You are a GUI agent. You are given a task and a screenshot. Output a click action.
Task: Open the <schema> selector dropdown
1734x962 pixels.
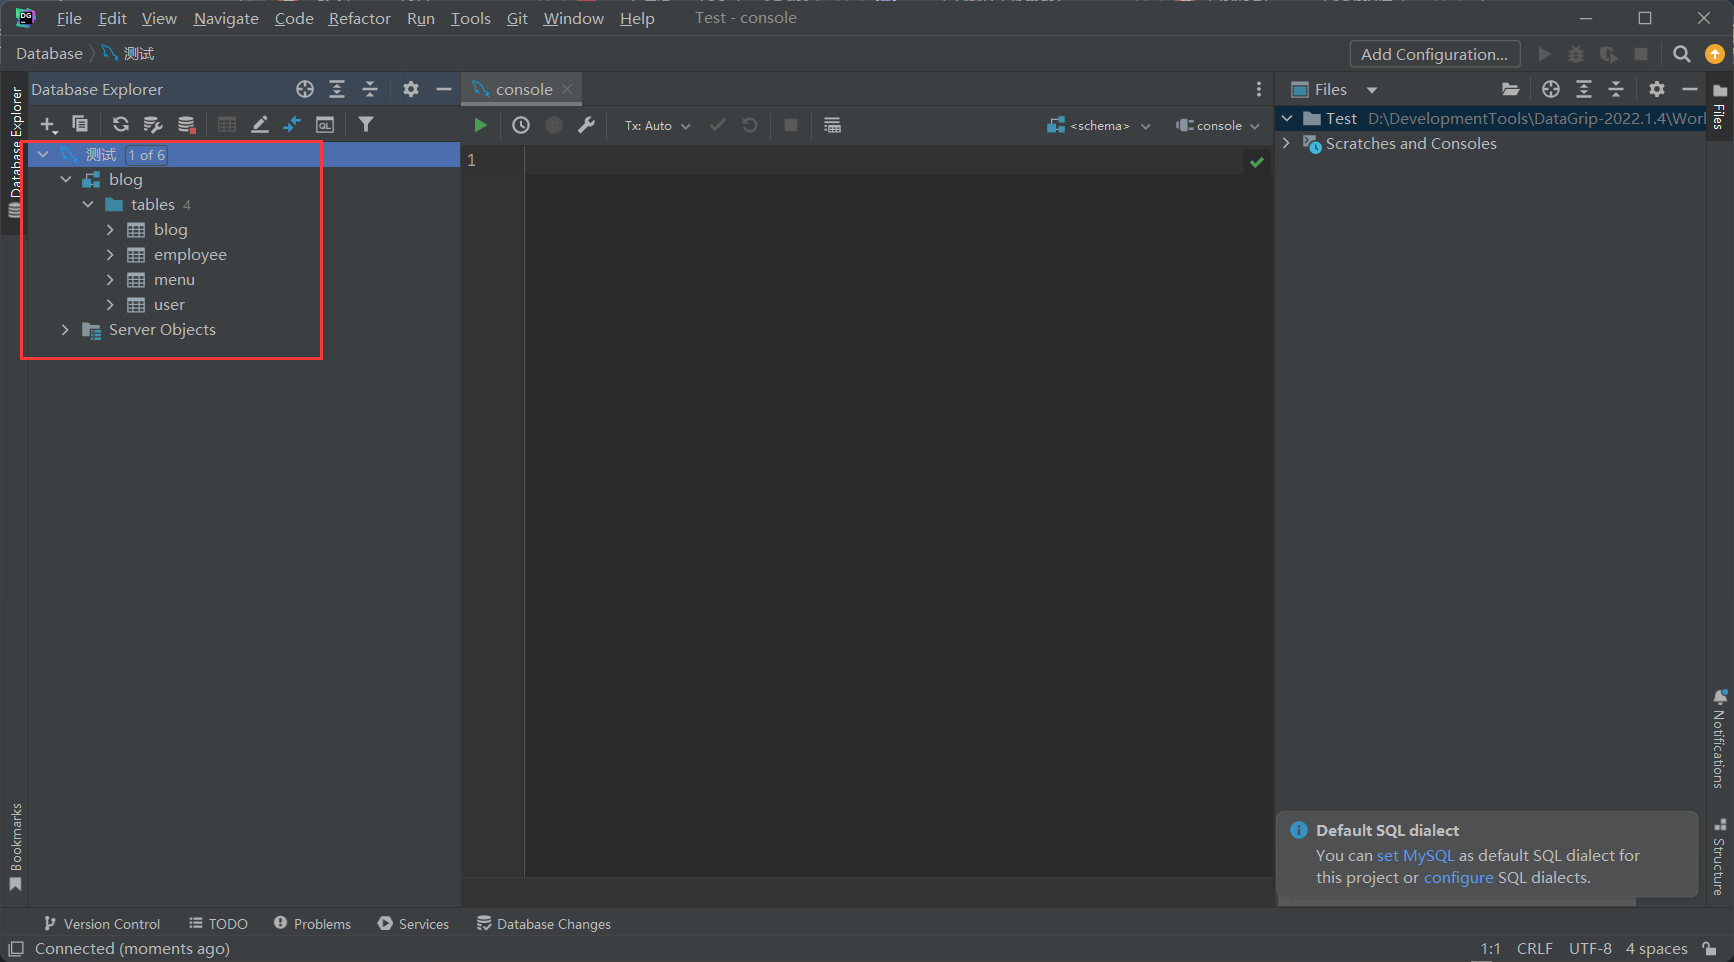click(x=1099, y=125)
